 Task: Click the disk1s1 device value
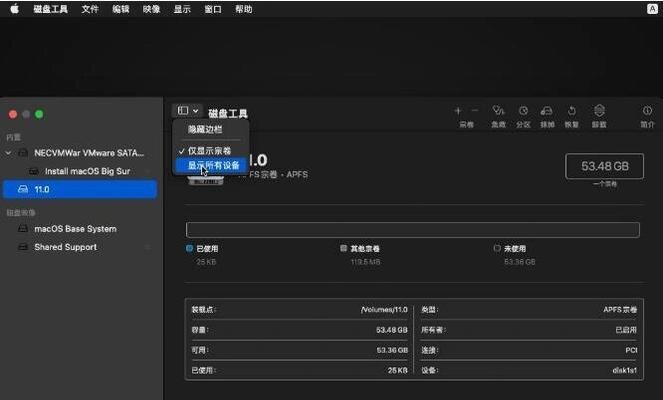click(625, 370)
